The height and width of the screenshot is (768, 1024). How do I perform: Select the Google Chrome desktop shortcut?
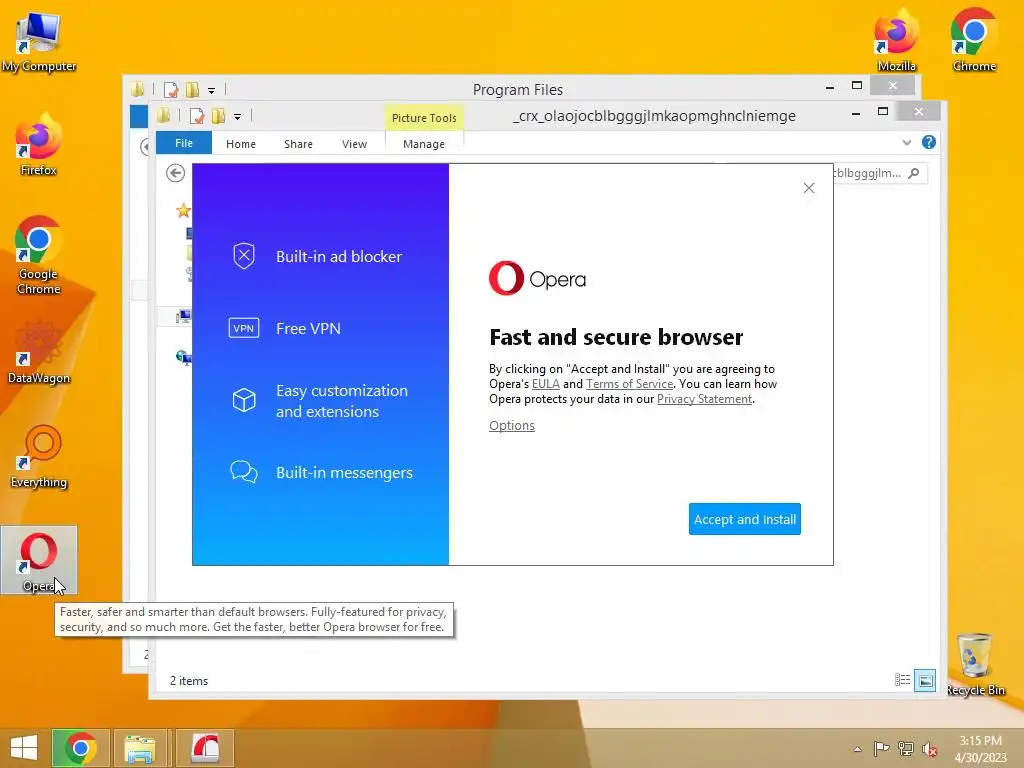[x=39, y=255]
